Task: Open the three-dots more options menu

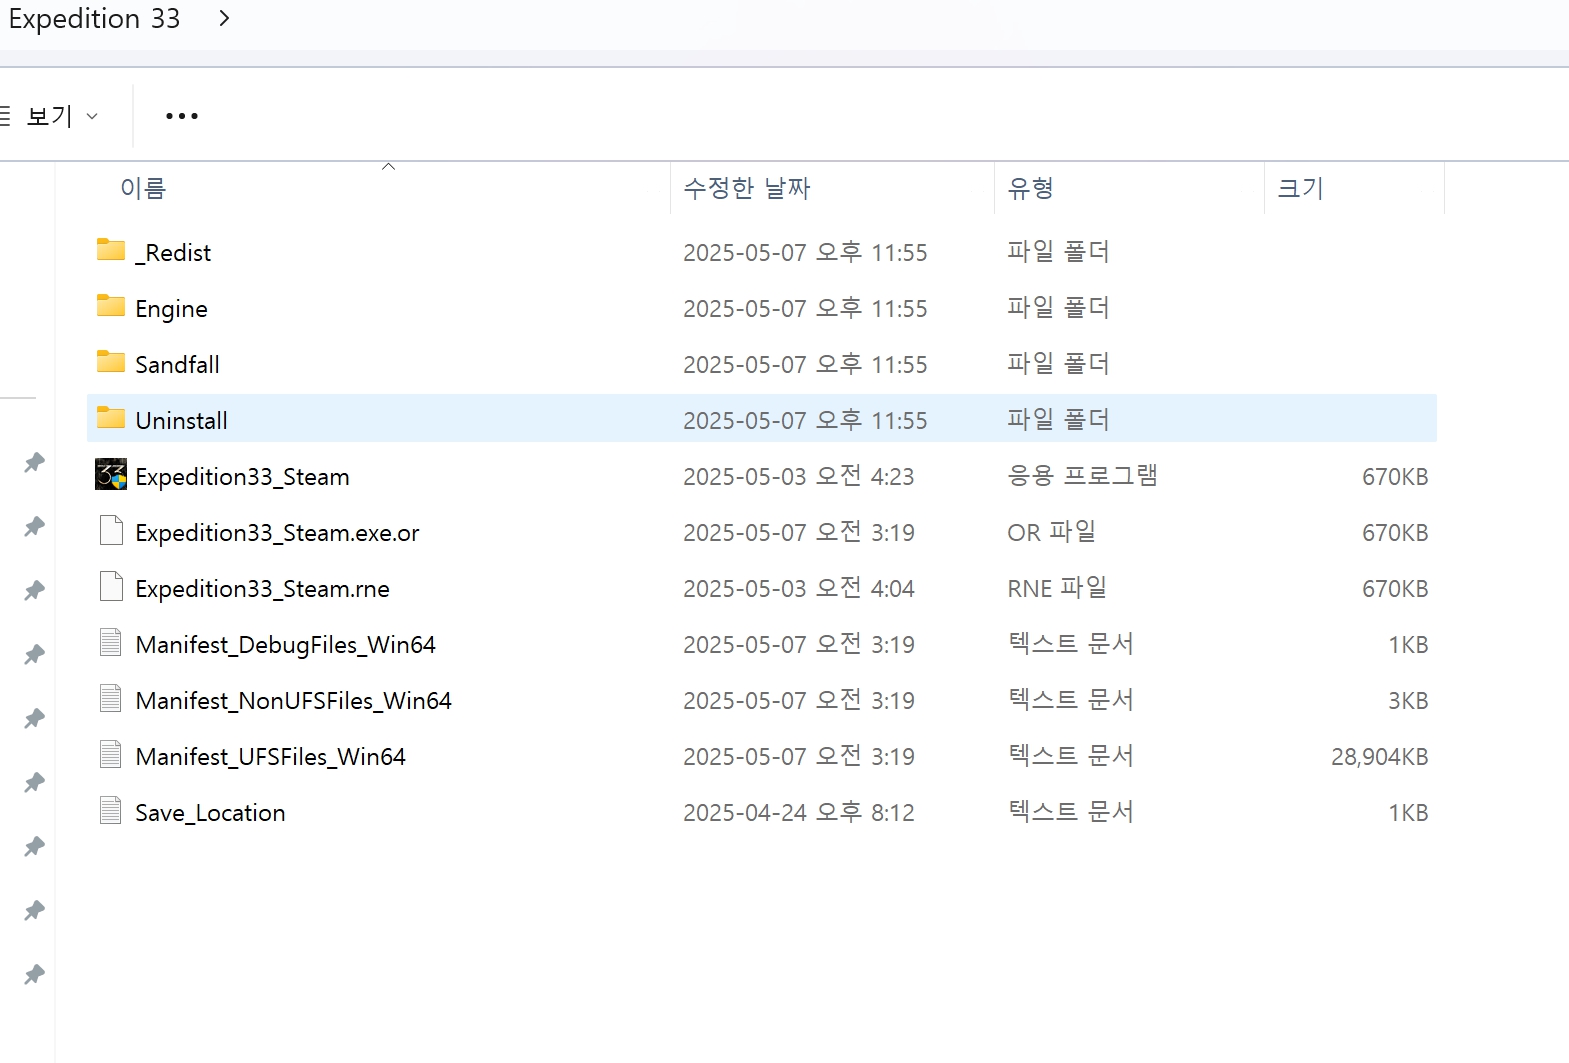Action: (x=182, y=116)
